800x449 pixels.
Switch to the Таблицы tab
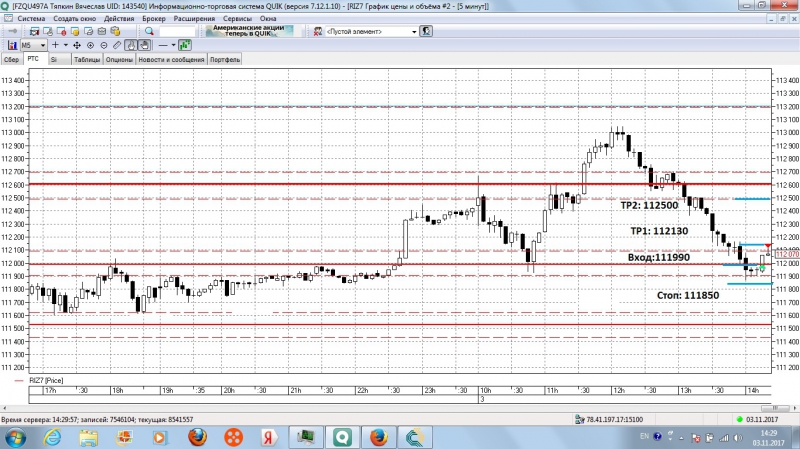pyautogui.click(x=87, y=60)
